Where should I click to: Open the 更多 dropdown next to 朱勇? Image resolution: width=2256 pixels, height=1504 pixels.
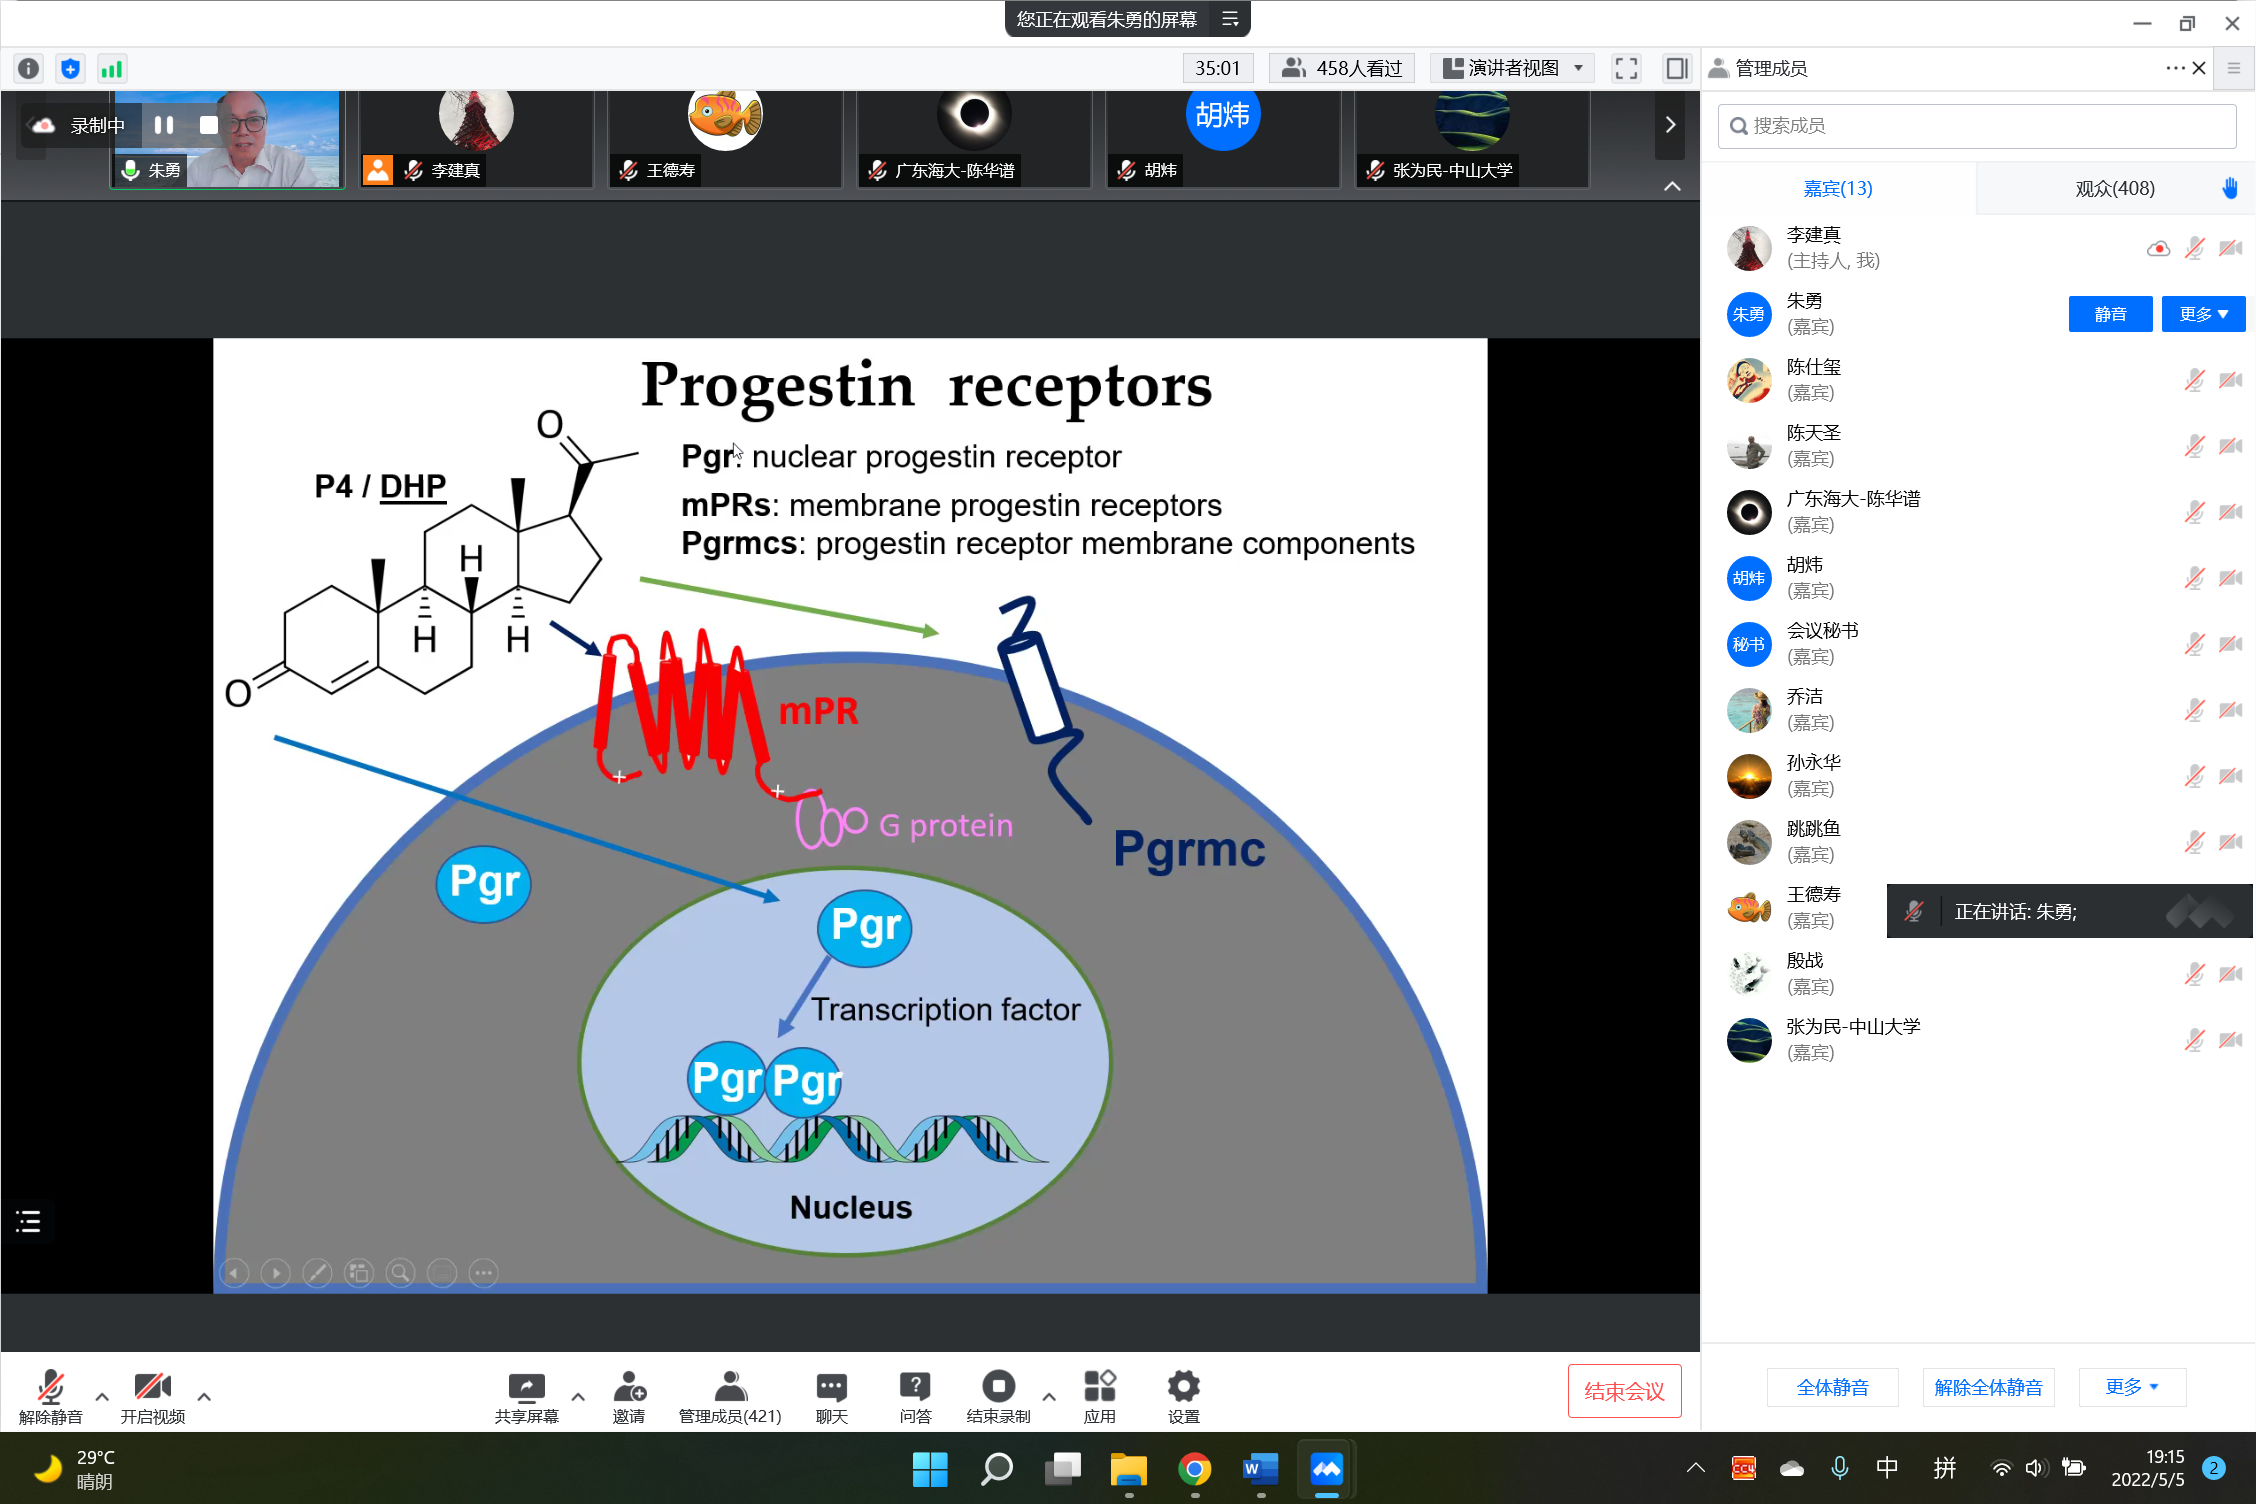[2203, 314]
